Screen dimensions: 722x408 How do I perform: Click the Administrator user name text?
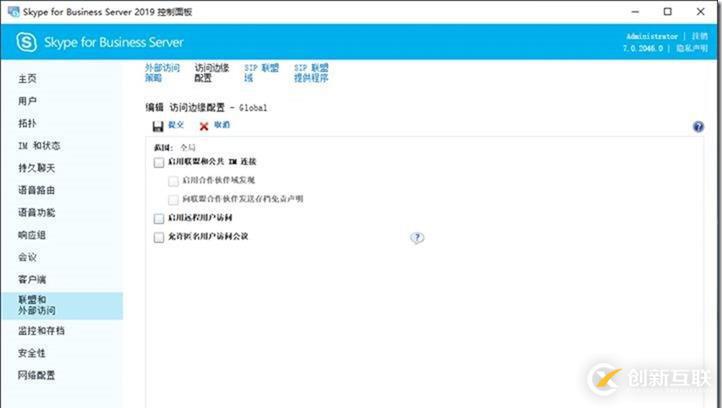tap(652, 36)
